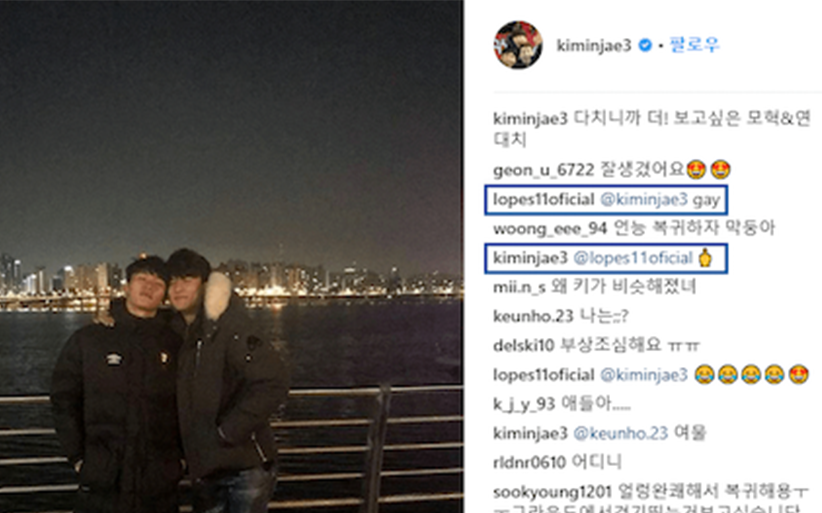Viewport: 822px width, 513px height.
Task: Open the sookyoung1201 commenter profile
Action: pyautogui.click(x=552, y=492)
